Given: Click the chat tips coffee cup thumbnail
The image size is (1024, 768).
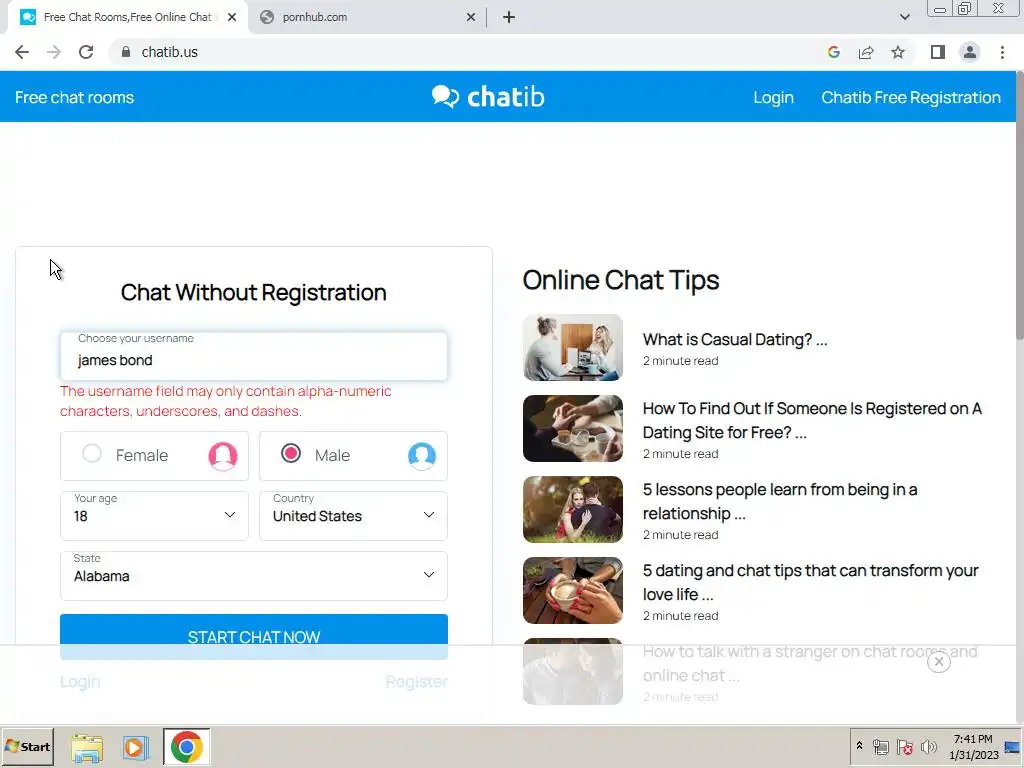Looking at the screenshot, I should [573, 590].
